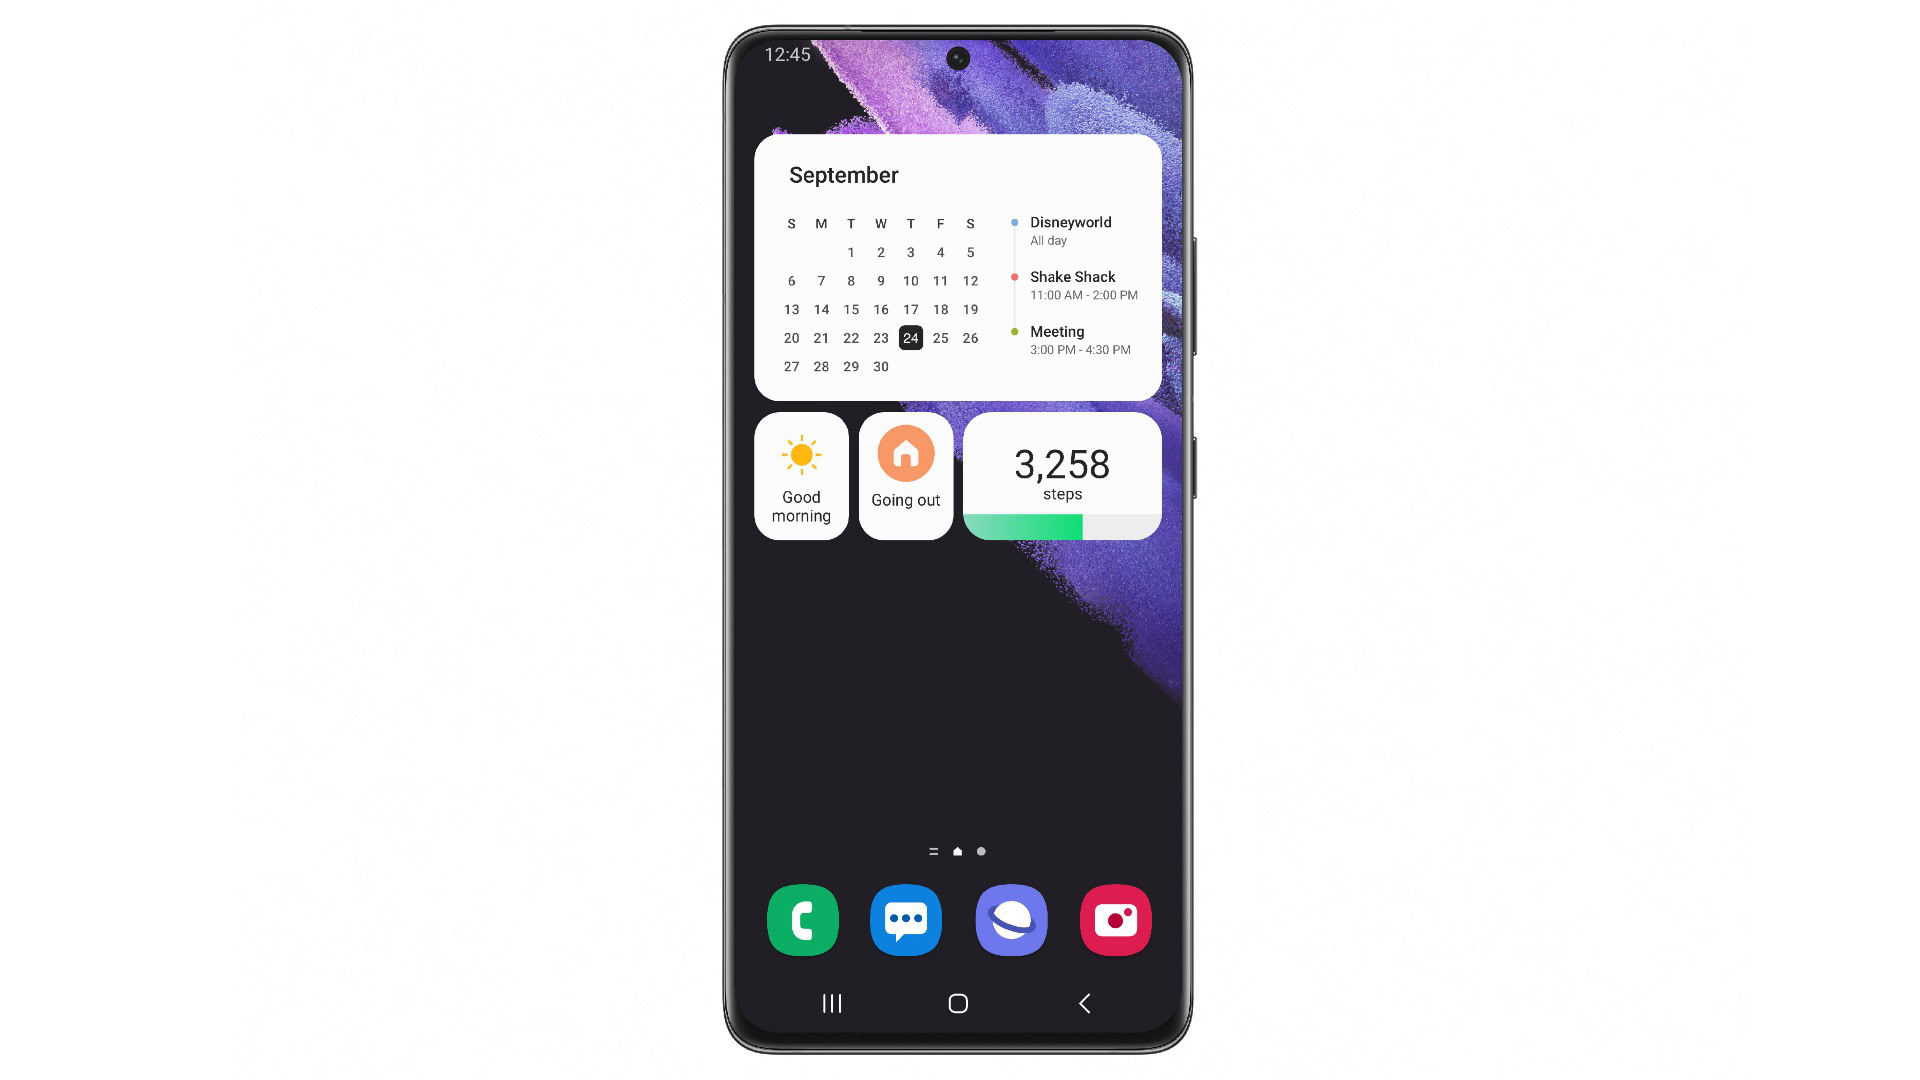The image size is (1920, 1080).
Task: Open the Phone app
Action: point(802,919)
